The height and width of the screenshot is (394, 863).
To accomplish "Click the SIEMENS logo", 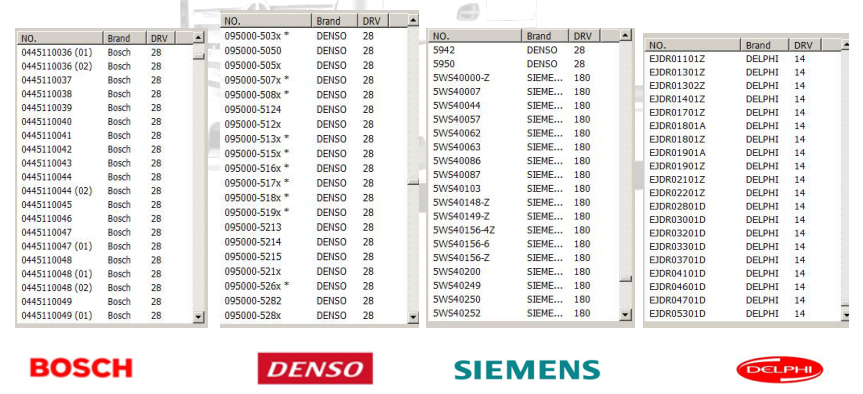I will [527, 369].
